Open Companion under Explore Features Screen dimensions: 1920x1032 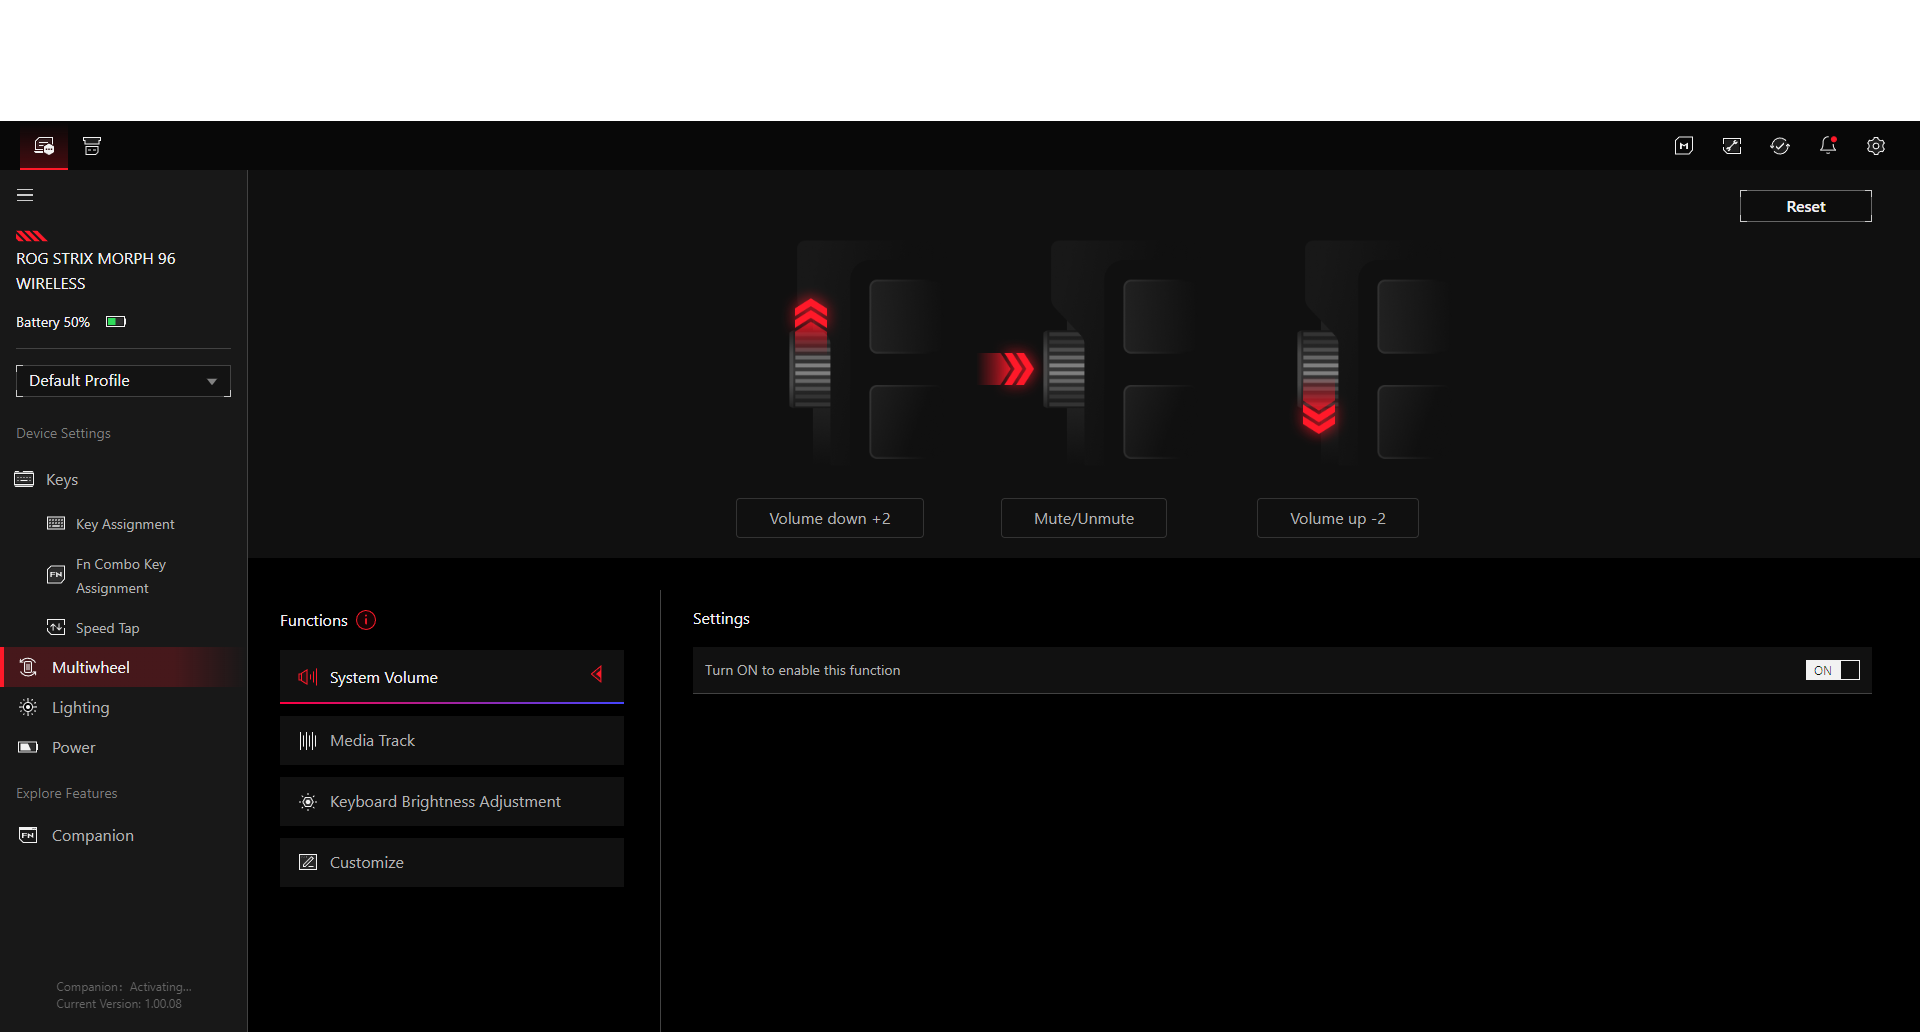click(92, 836)
